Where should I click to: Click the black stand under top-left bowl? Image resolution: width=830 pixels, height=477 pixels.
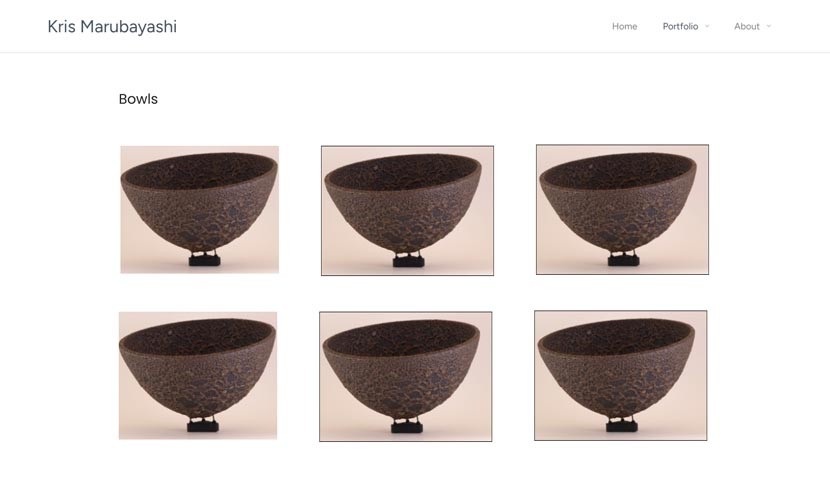click(204, 259)
